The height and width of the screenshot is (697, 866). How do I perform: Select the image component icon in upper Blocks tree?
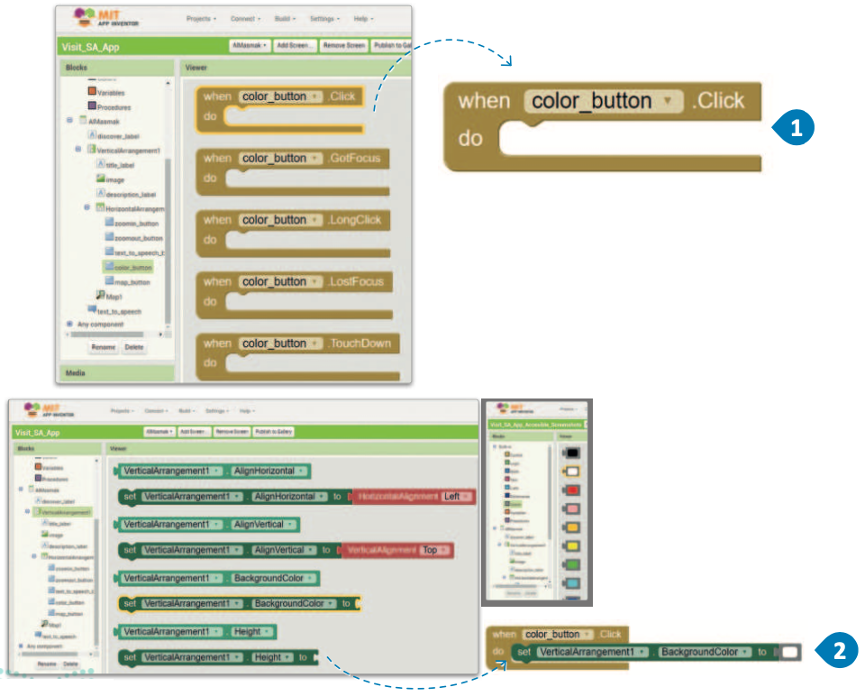pos(101,178)
